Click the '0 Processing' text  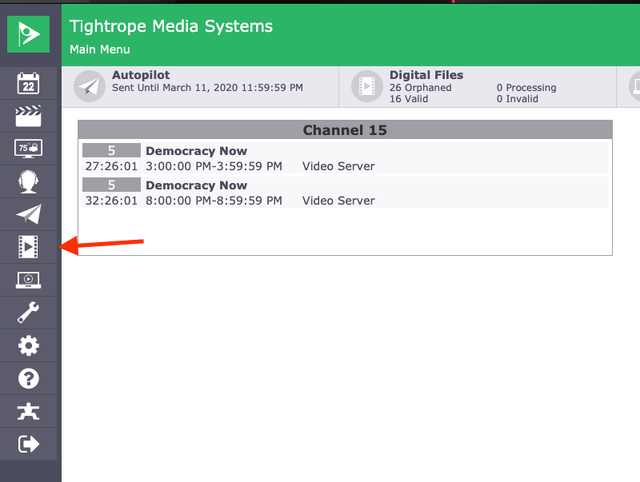[x=526, y=88]
